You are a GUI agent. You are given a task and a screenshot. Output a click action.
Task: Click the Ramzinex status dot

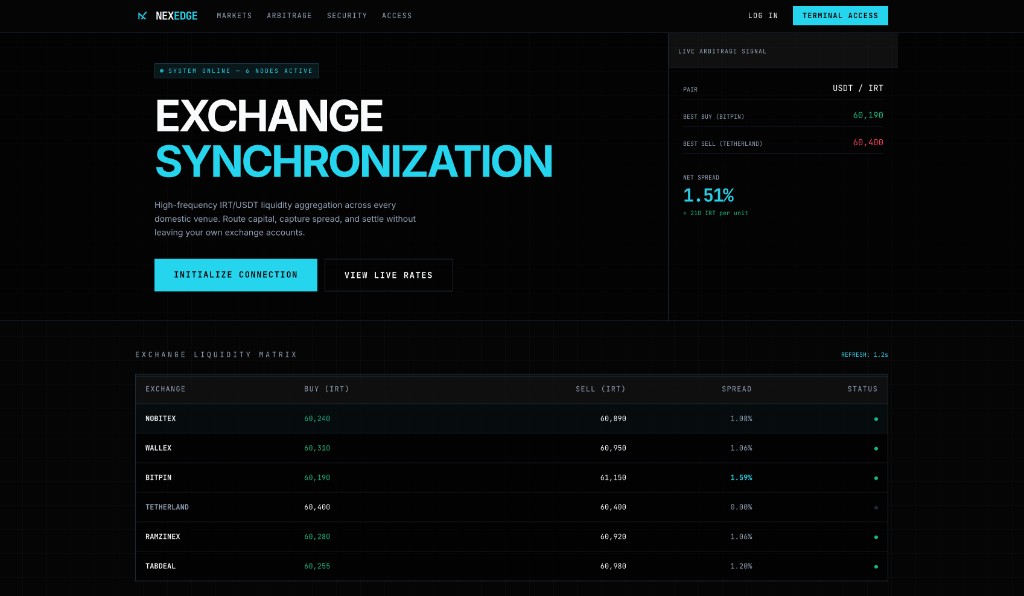tap(876, 537)
